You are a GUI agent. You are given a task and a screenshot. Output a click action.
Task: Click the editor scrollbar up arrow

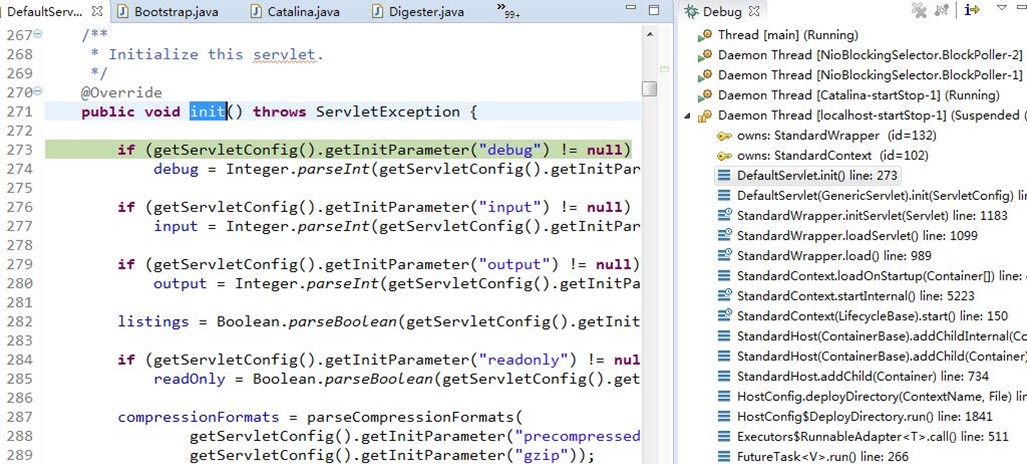click(x=649, y=34)
